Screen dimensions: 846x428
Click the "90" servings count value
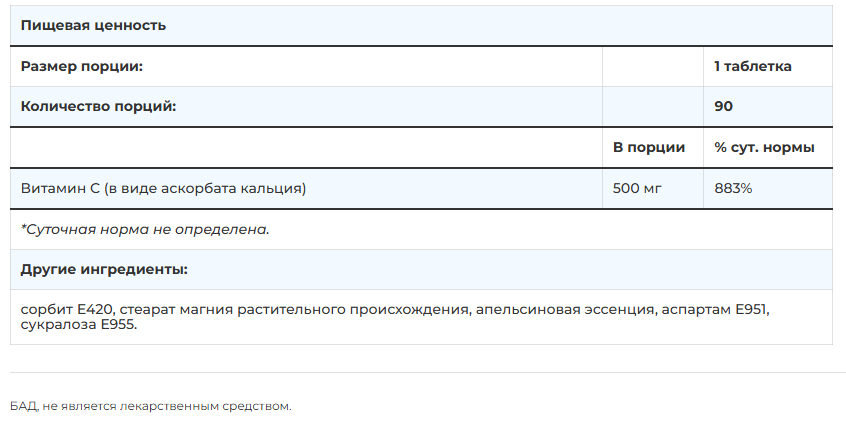coord(724,106)
